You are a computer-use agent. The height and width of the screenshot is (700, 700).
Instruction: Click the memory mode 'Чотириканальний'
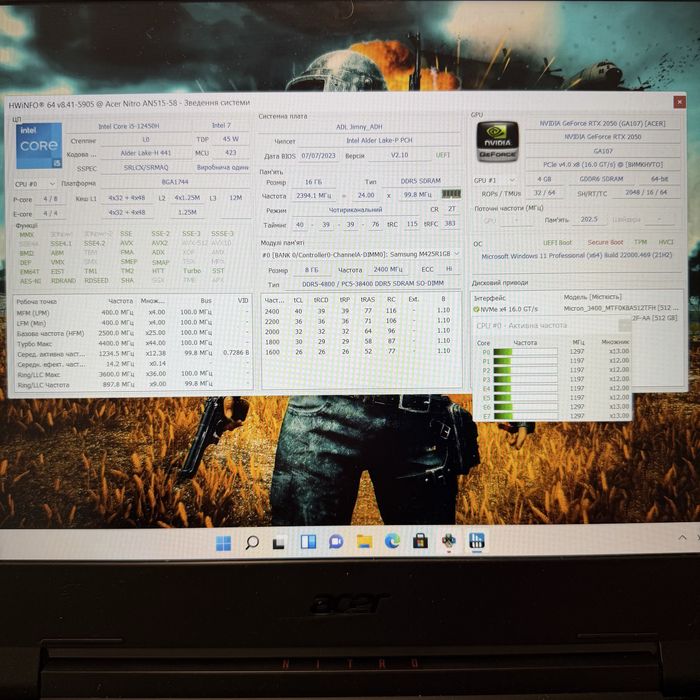[355, 210]
